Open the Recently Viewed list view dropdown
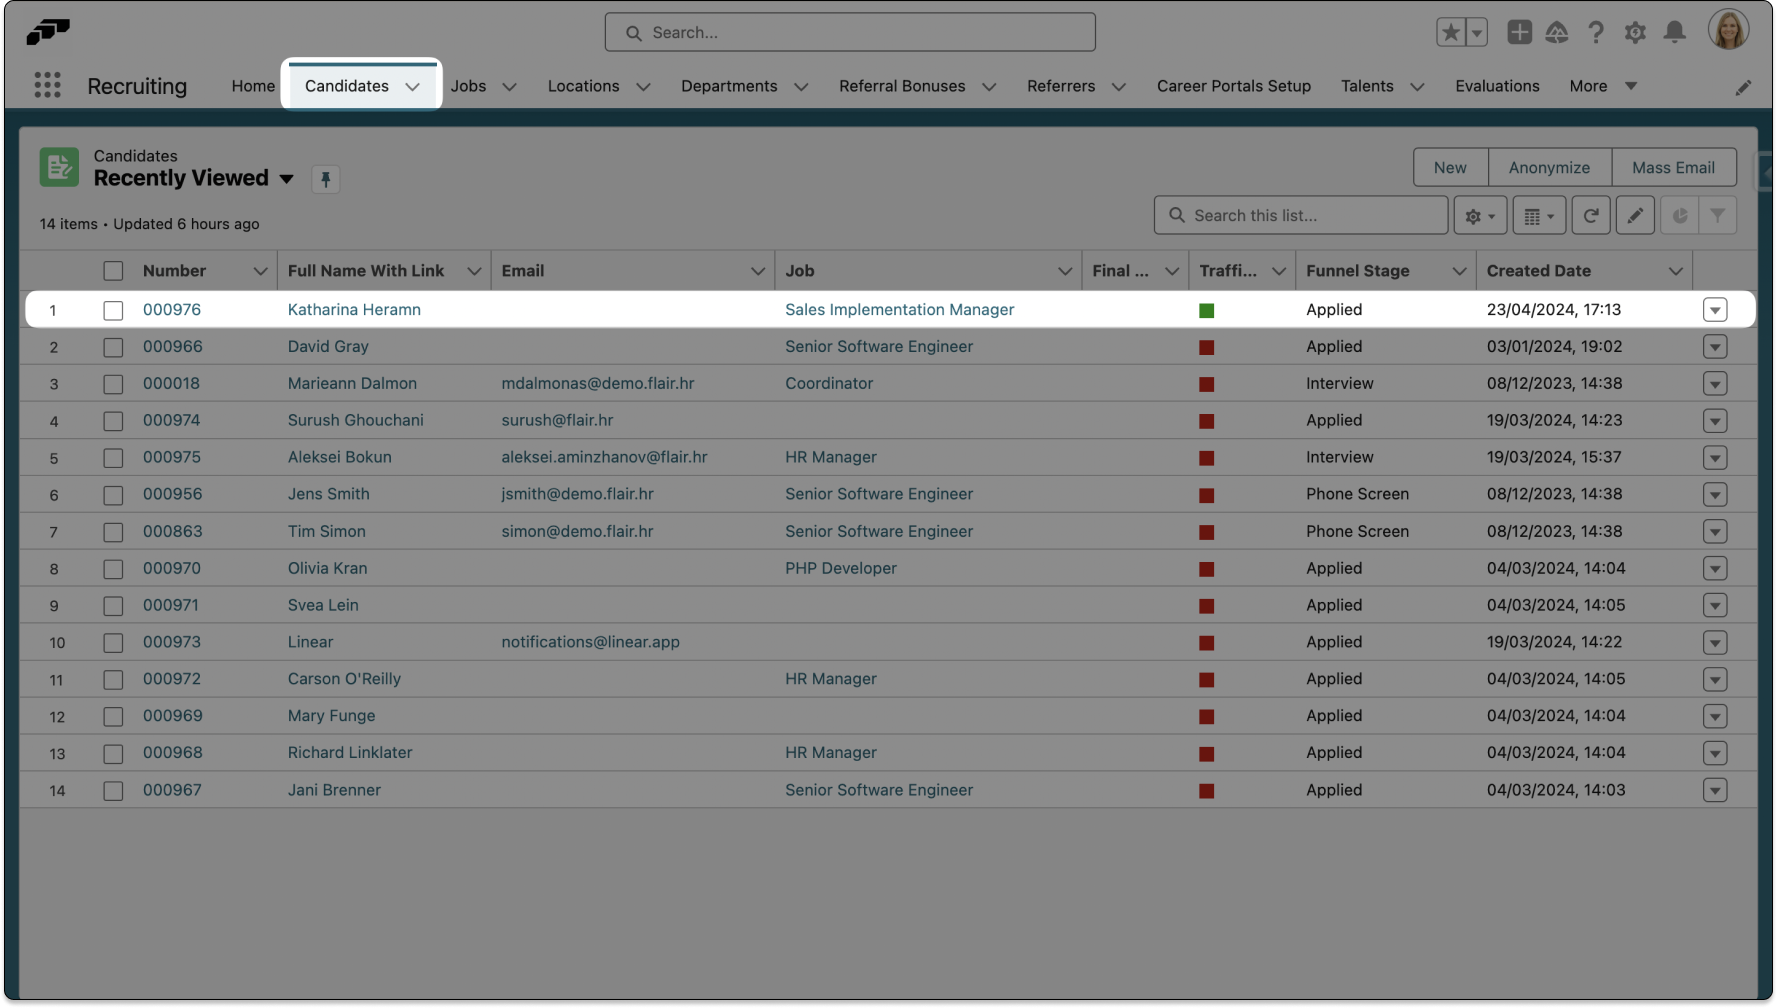 pyautogui.click(x=287, y=179)
